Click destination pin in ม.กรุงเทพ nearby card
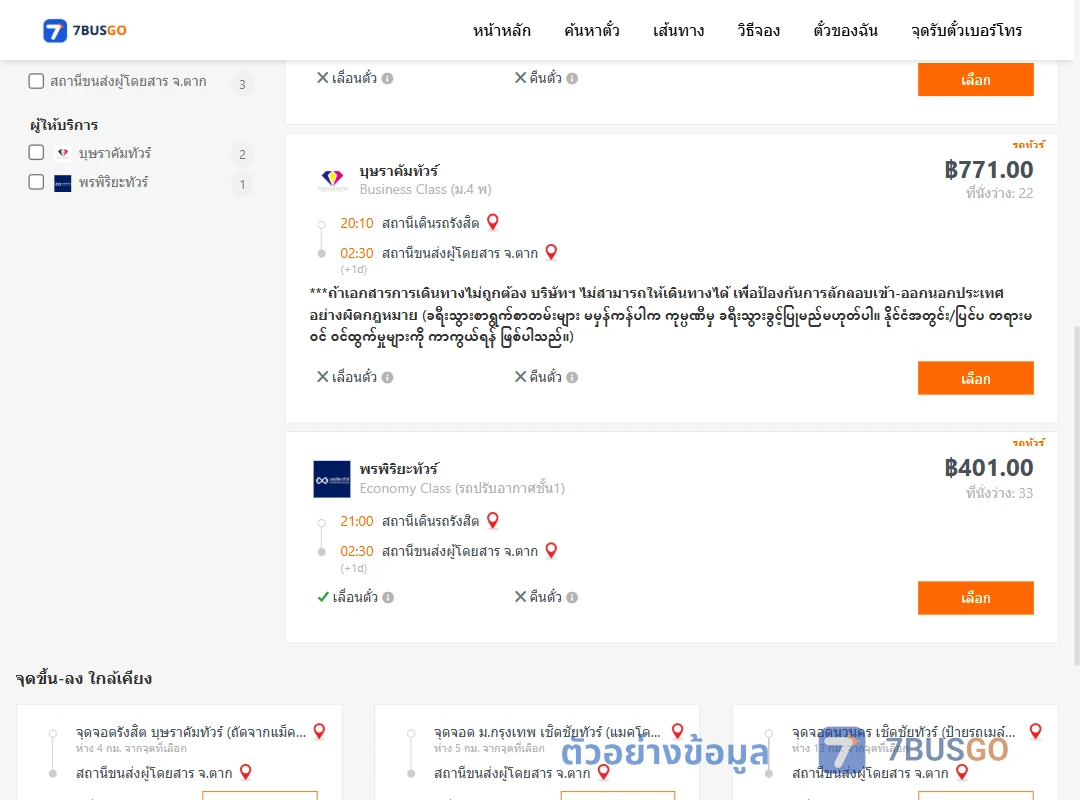This screenshot has height=800, width=1080. coord(603,772)
